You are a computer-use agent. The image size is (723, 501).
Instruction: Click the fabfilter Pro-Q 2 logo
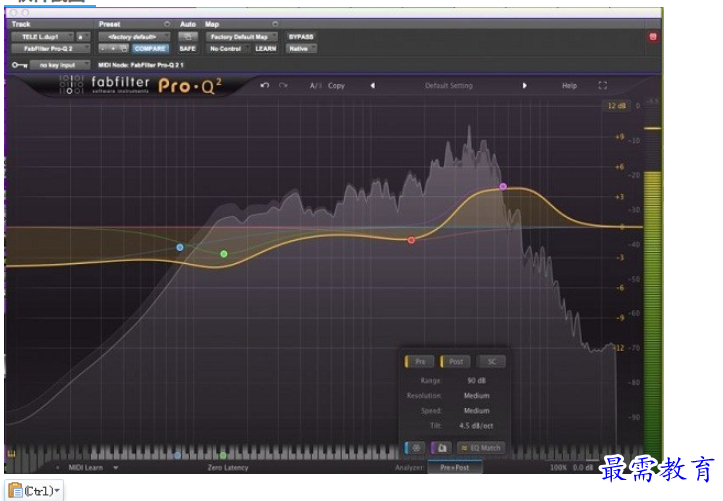pyautogui.click(x=141, y=85)
